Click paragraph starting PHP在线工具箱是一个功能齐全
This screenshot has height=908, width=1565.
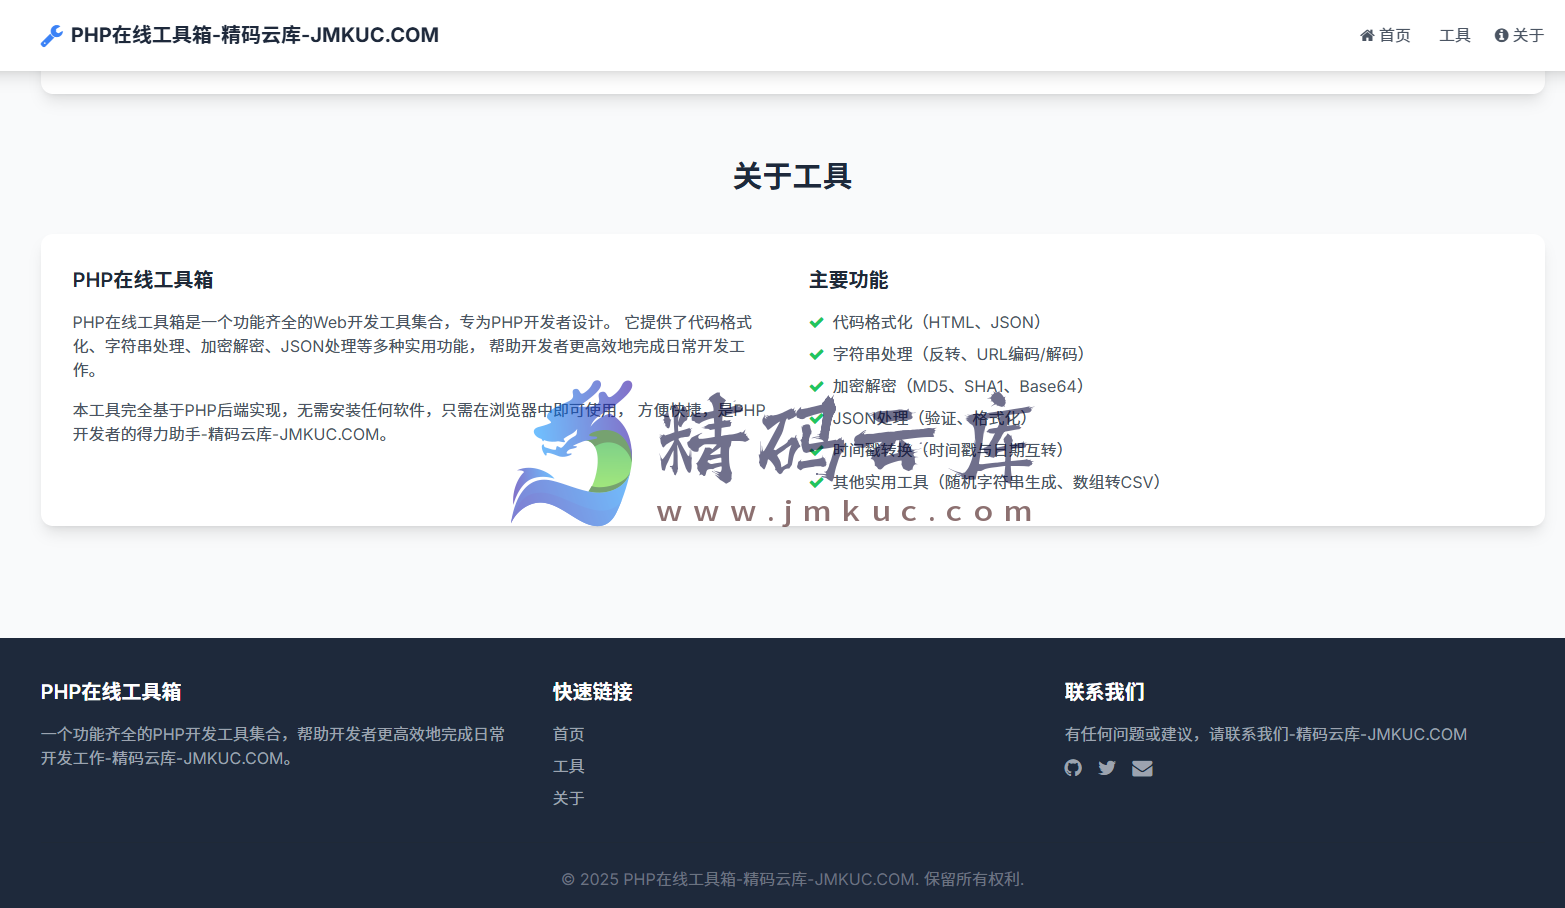click(412, 346)
